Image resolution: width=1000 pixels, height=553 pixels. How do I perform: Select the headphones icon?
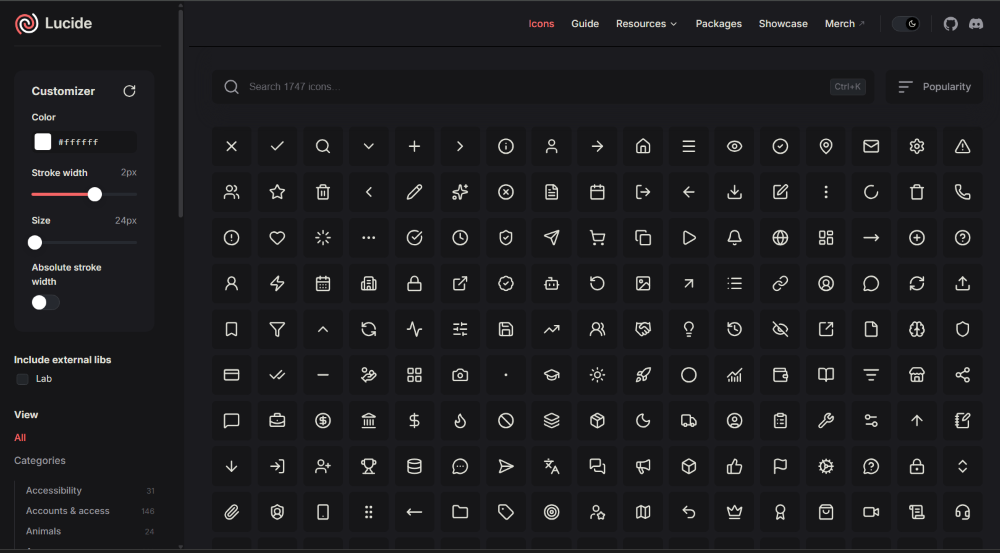(x=962, y=512)
